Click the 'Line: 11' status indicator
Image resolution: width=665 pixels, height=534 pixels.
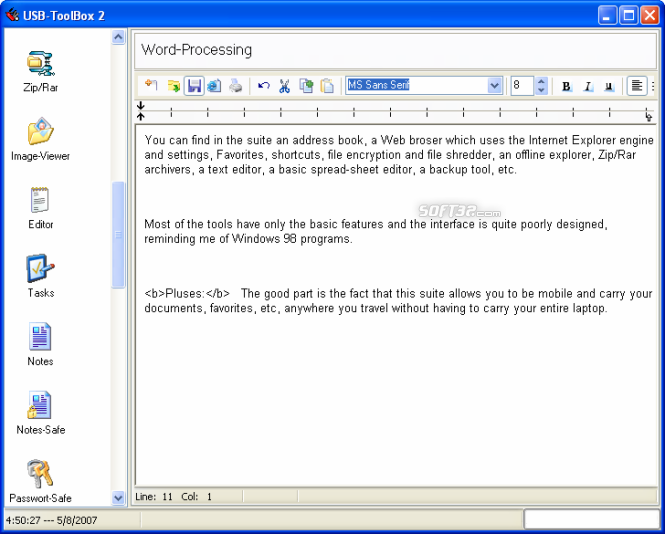(x=154, y=497)
